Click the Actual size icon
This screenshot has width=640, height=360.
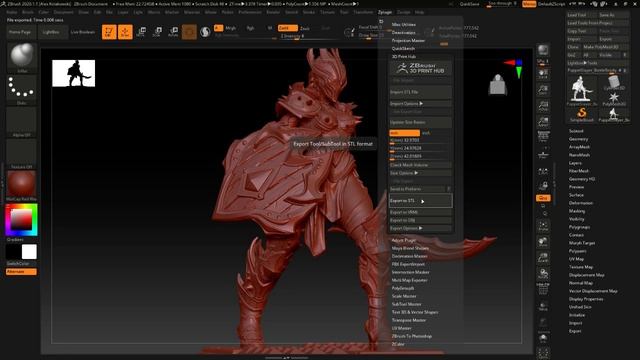pos(543,106)
